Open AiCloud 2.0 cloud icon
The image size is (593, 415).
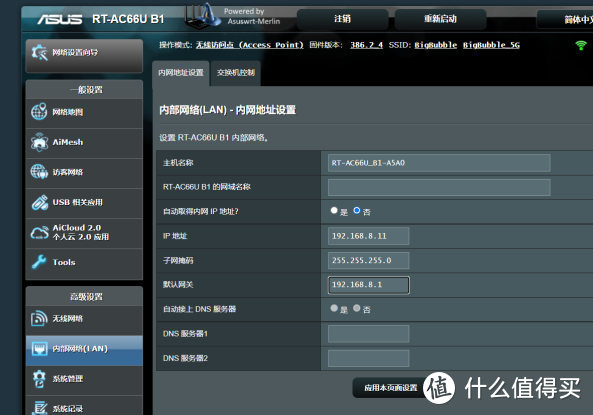click(x=39, y=232)
